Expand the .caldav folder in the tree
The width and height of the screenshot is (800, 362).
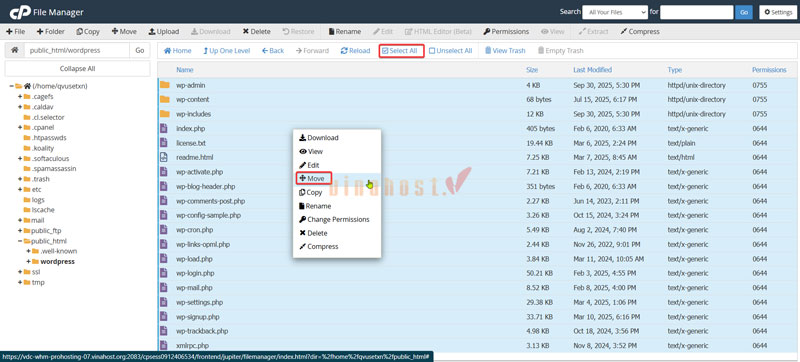click(20, 107)
